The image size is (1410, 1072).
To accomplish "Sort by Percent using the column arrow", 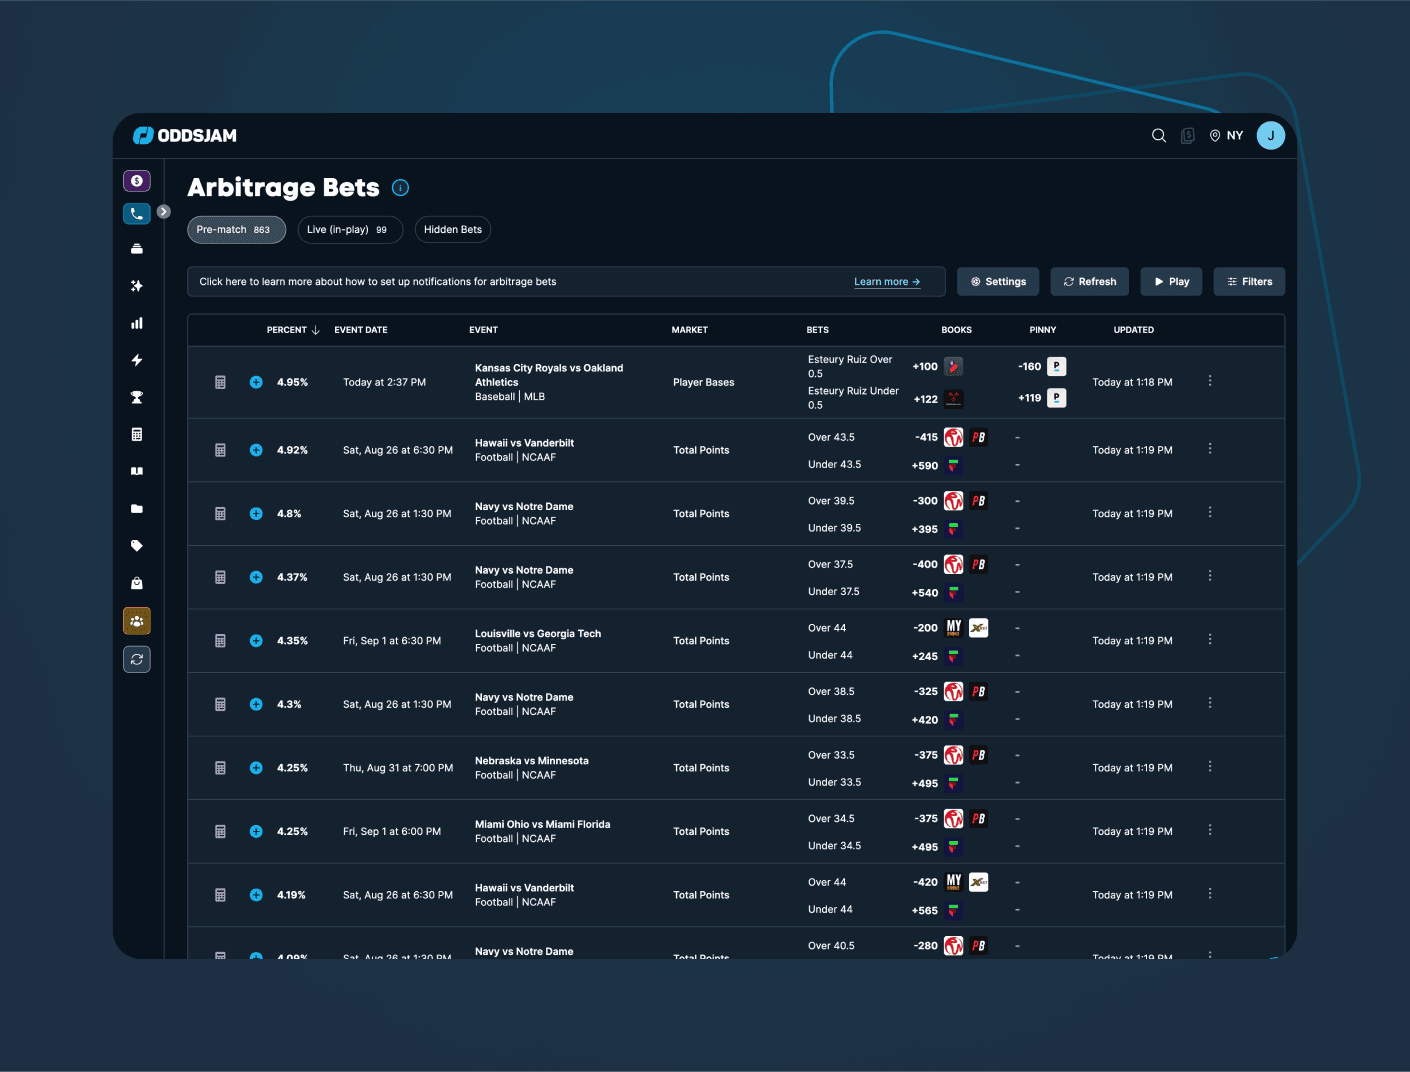I will click(316, 329).
